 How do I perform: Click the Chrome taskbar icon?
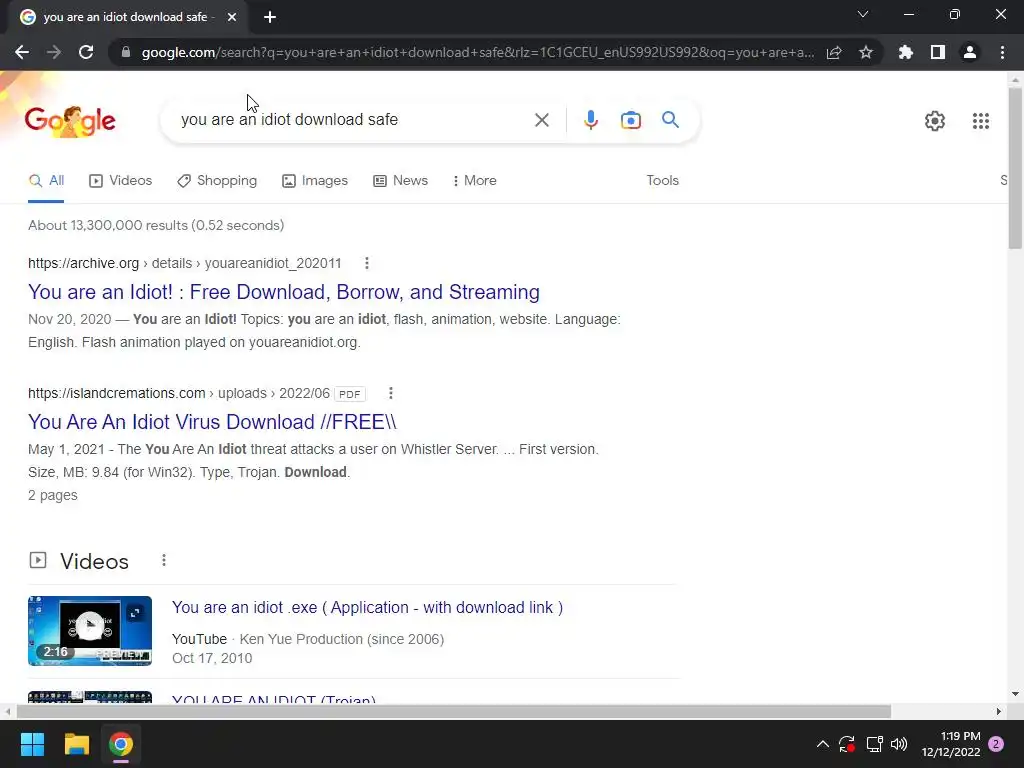pos(121,744)
